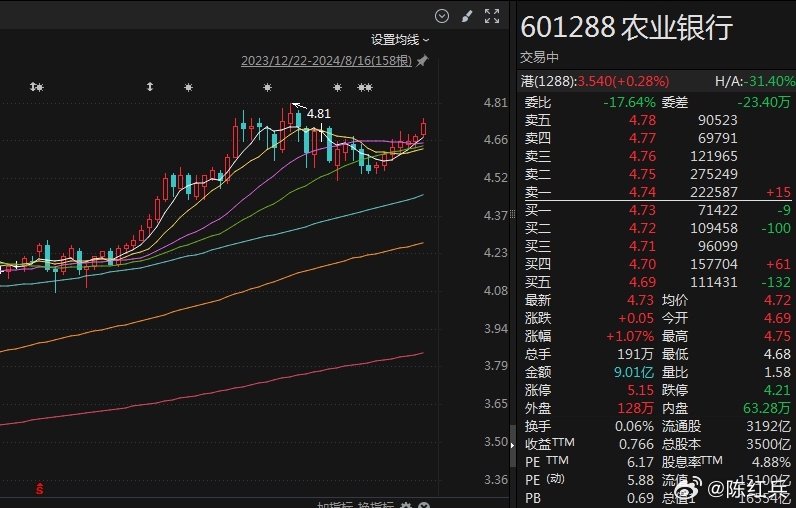
Task: Select the 买一 4.73 bid row
Action: coord(656,210)
